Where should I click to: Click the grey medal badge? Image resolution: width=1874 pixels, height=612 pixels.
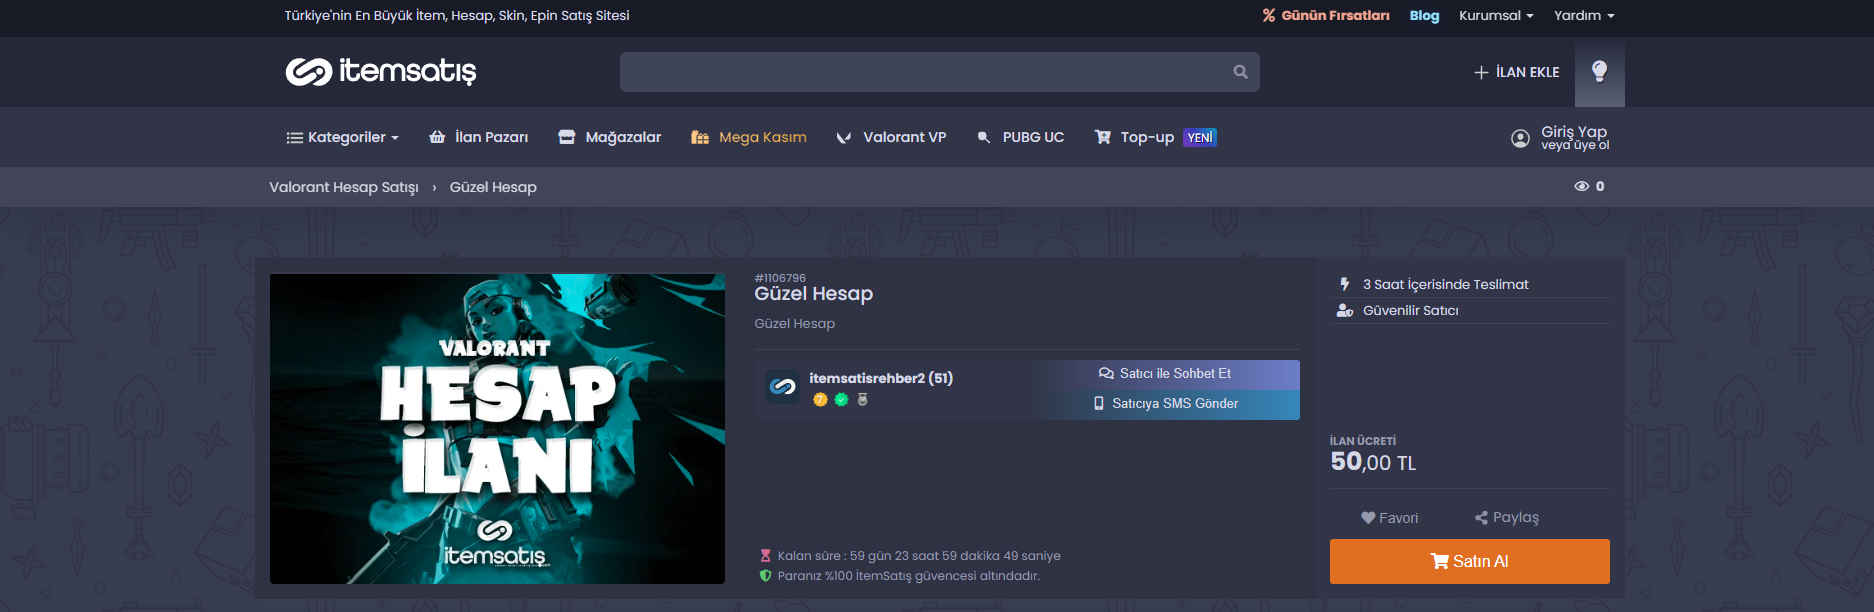862,400
